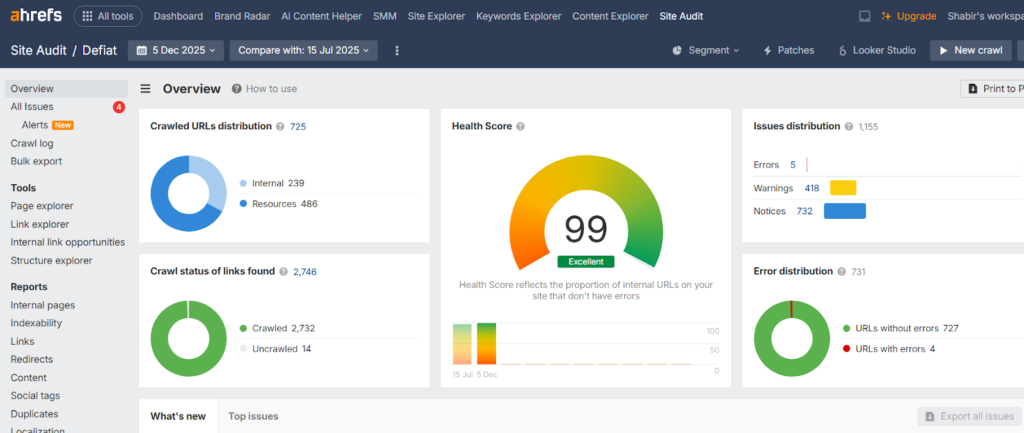This screenshot has width=1024, height=433.
Task: Open the Segment dropdown
Action: (706, 50)
